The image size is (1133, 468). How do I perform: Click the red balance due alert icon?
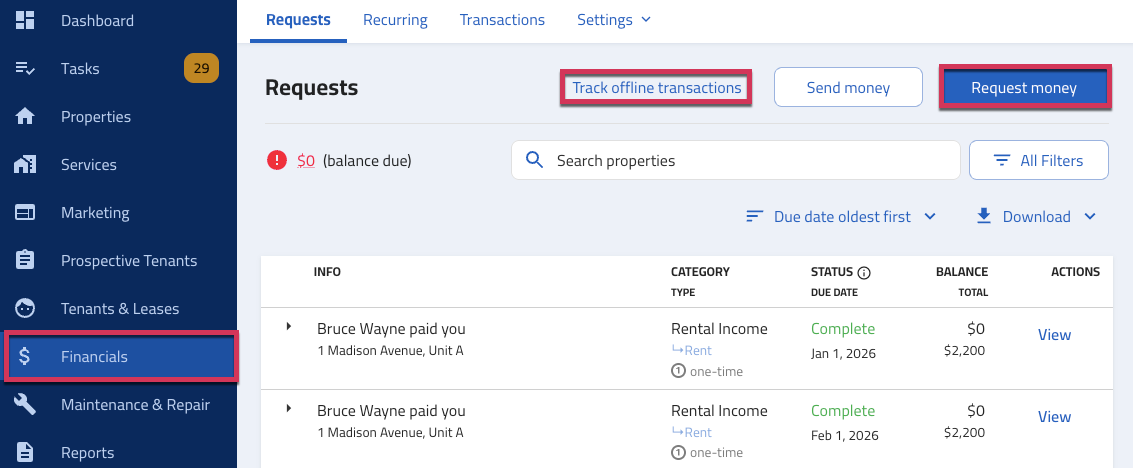277,160
